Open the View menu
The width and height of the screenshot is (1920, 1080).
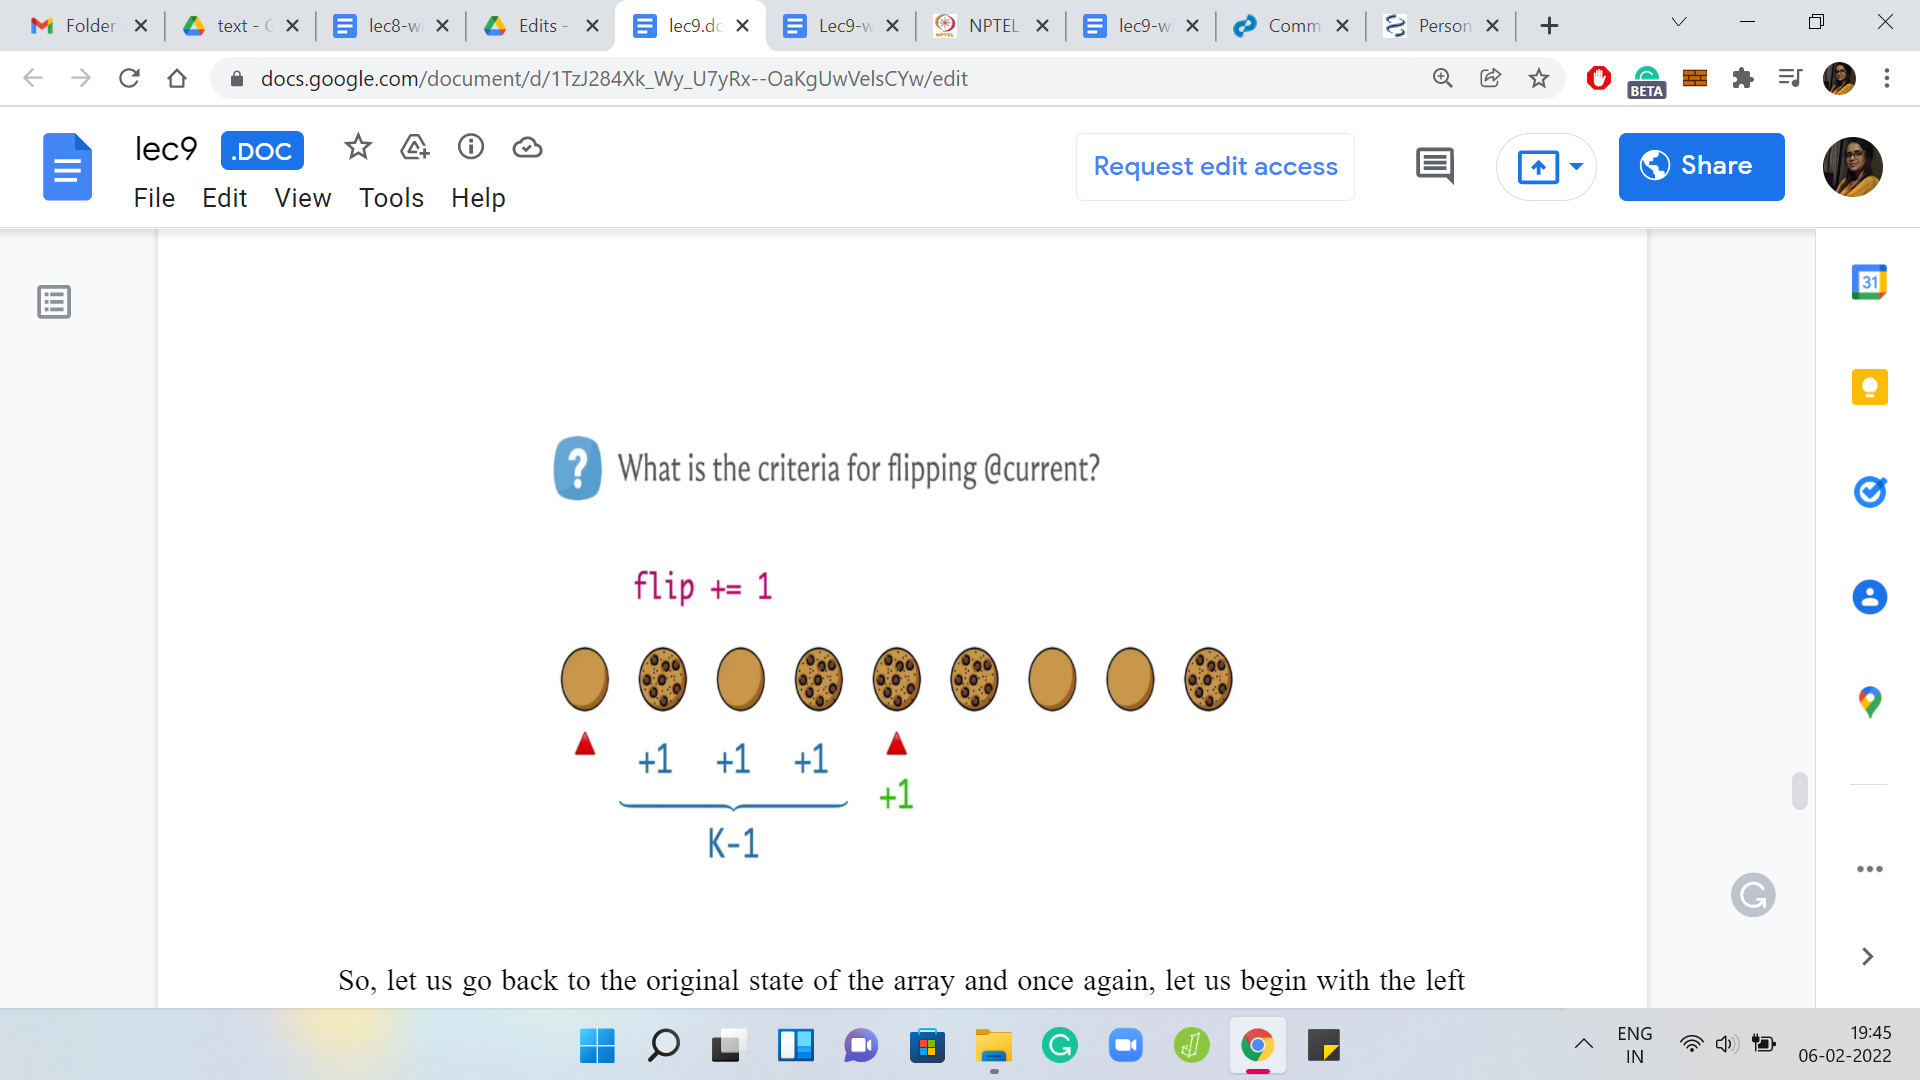click(x=302, y=198)
